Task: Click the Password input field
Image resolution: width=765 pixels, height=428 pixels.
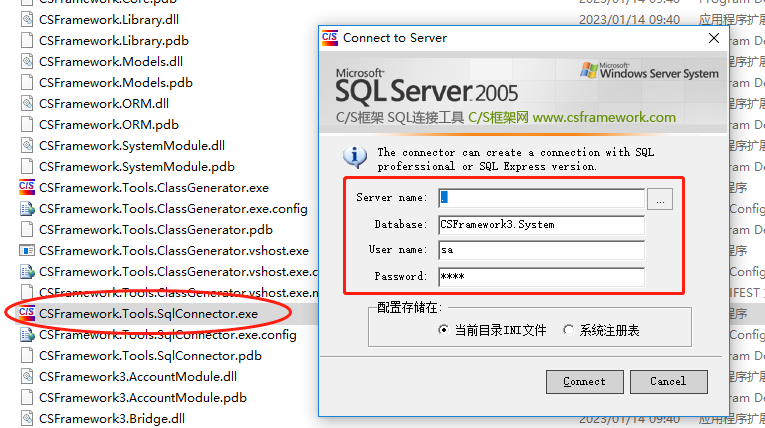Action: (542, 277)
